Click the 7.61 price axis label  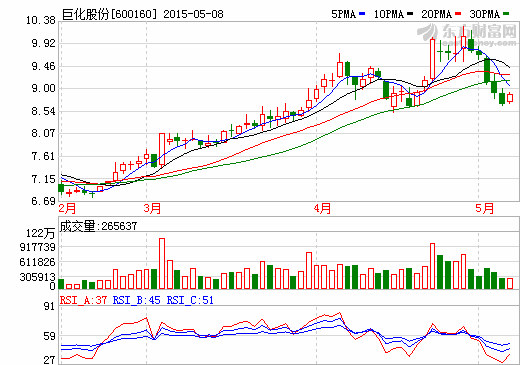click(x=44, y=156)
